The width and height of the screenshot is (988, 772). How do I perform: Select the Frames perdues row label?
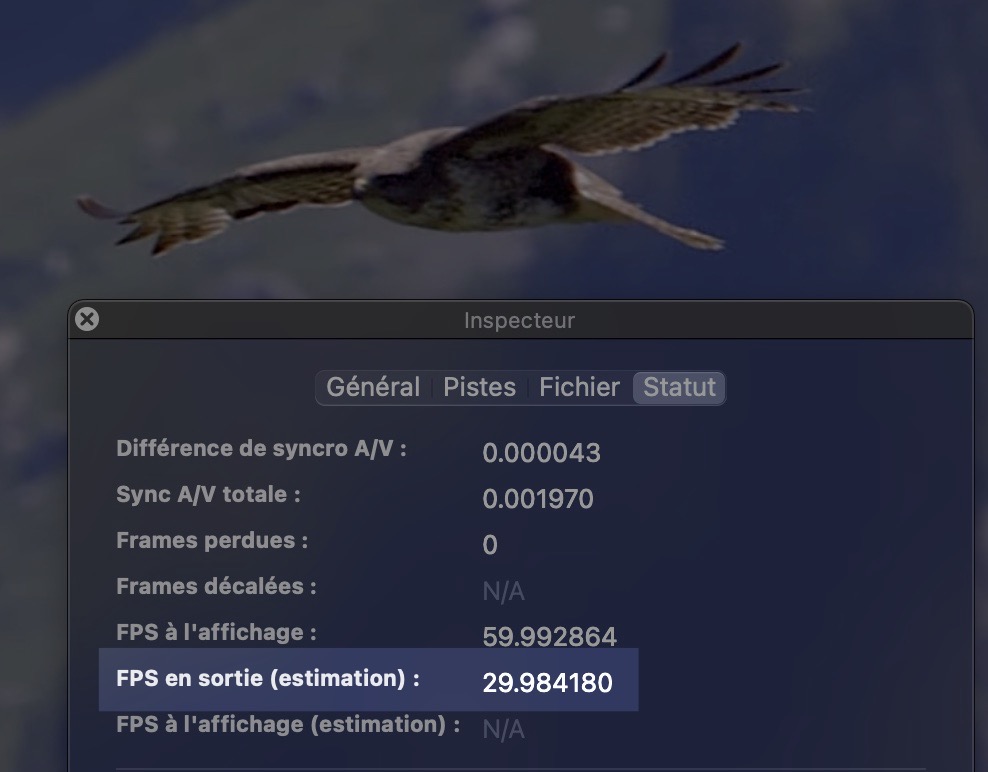(212, 541)
